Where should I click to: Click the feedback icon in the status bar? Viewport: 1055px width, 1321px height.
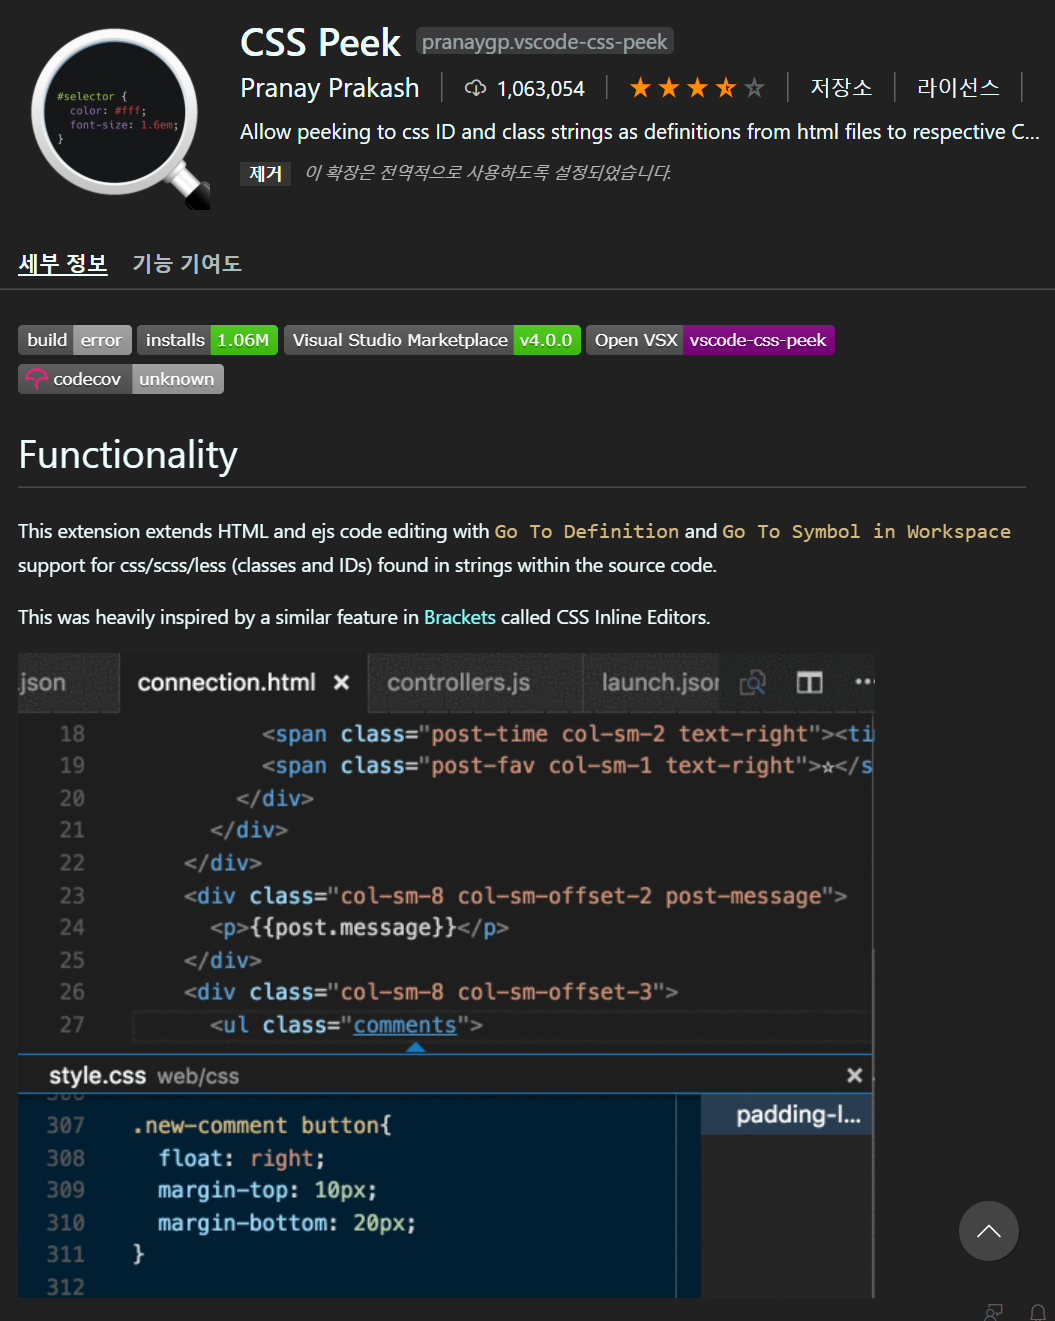pyautogui.click(x=993, y=1311)
